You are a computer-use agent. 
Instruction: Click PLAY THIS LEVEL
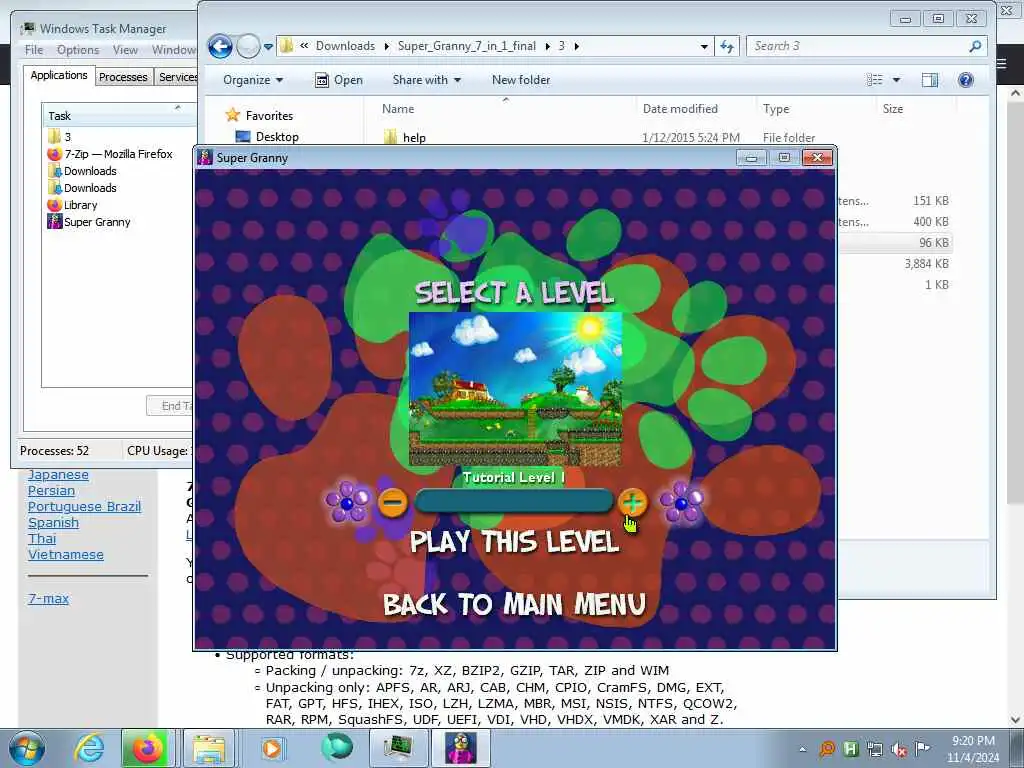514,543
